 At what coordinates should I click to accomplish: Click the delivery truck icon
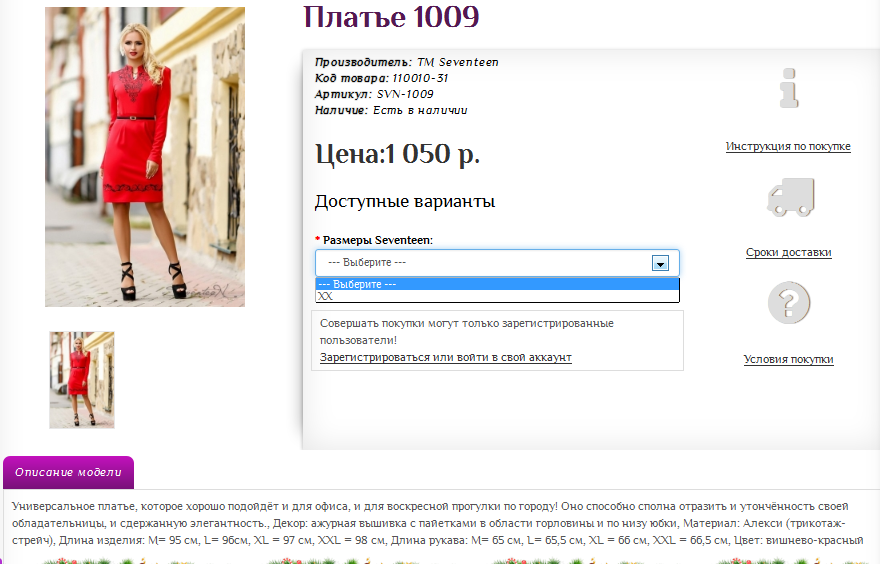click(x=790, y=197)
